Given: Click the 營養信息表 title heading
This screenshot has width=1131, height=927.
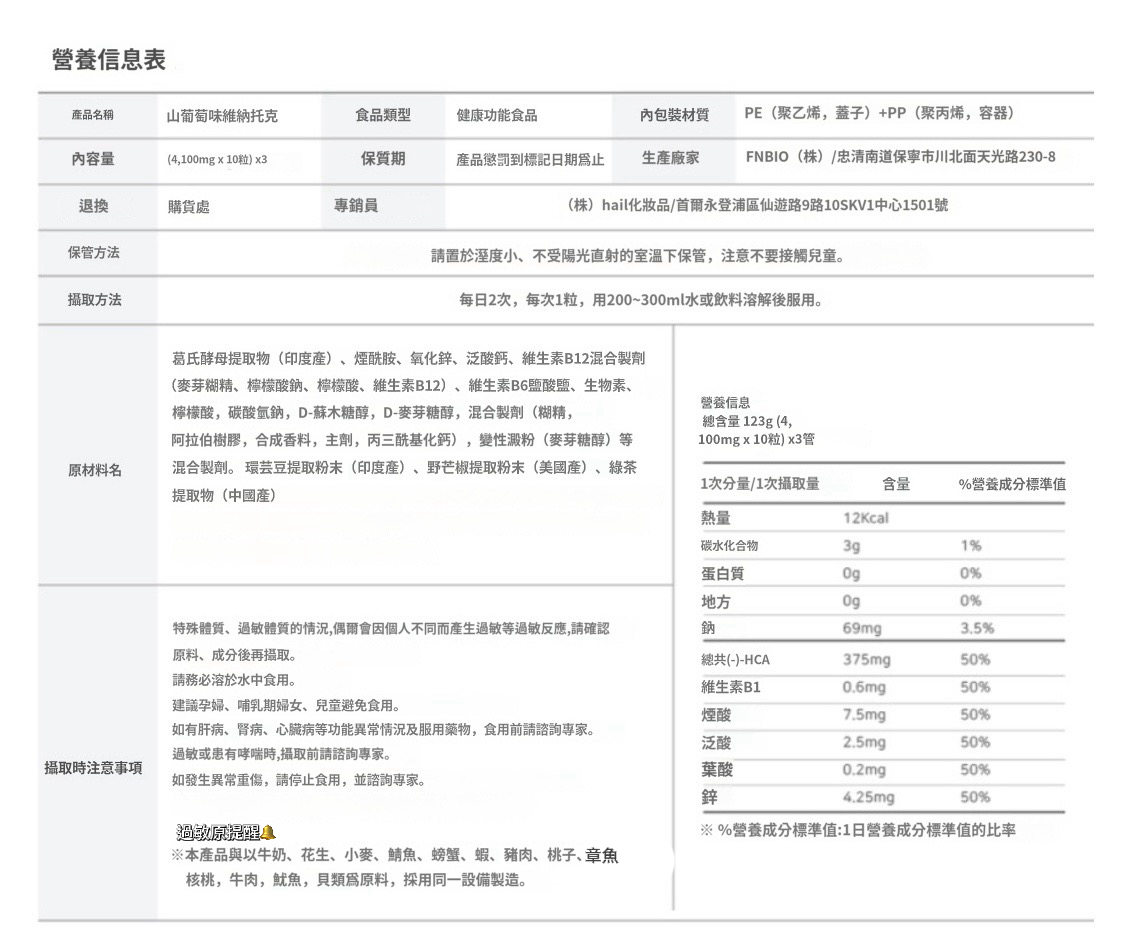Looking at the screenshot, I should (109, 59).
